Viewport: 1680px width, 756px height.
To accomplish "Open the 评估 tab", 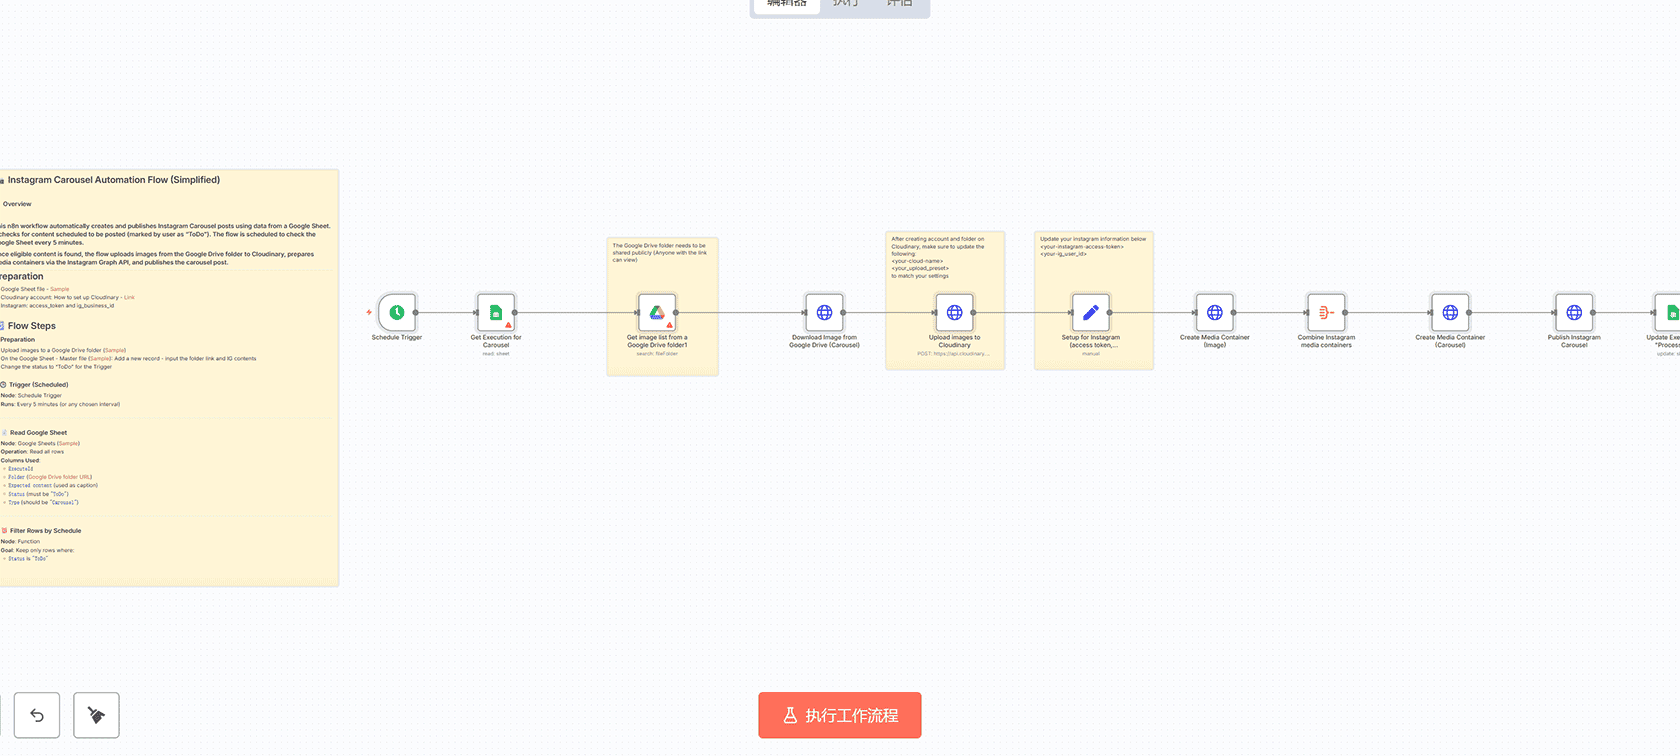I will 900,4.
